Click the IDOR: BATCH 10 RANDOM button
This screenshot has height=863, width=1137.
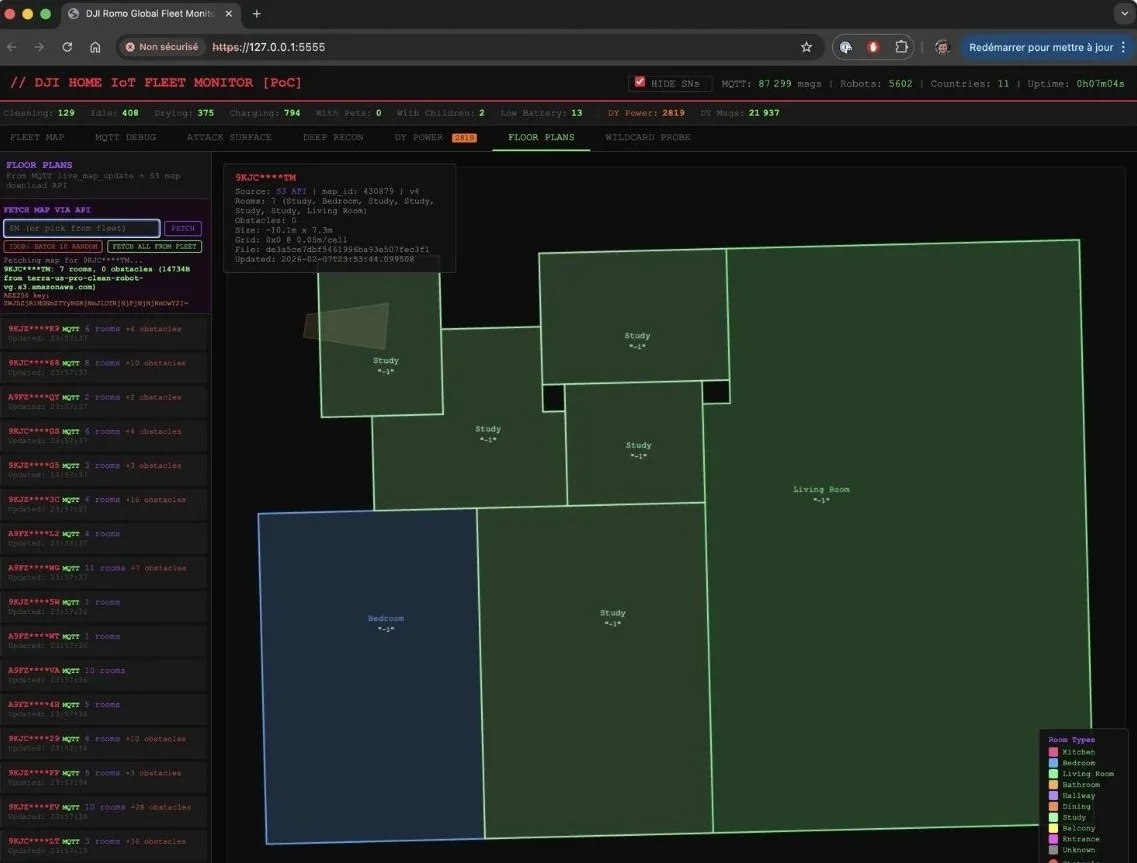(53, 247)
